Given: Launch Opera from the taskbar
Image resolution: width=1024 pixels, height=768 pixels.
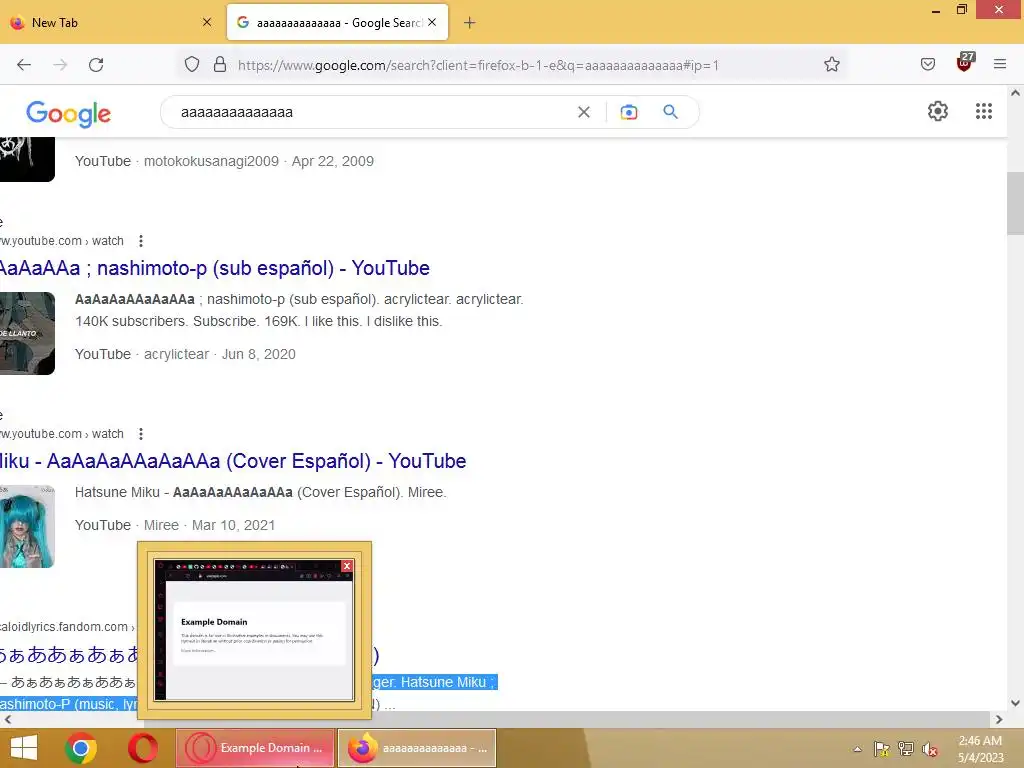Looking at the screenshot, I should (142, 748).
